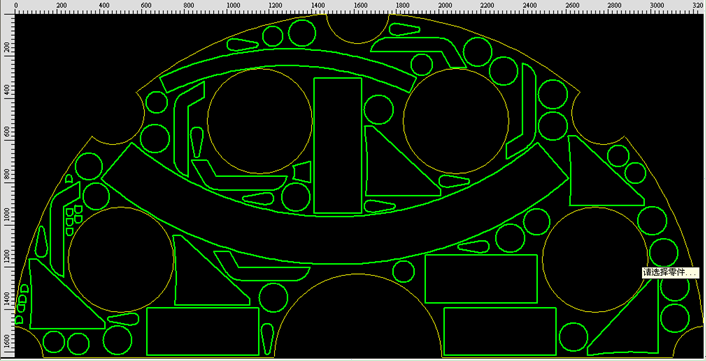This screenshot has height=361, width=706.
Task: Select the bottom-right horizontal green rectangle part
Action: 500,332
